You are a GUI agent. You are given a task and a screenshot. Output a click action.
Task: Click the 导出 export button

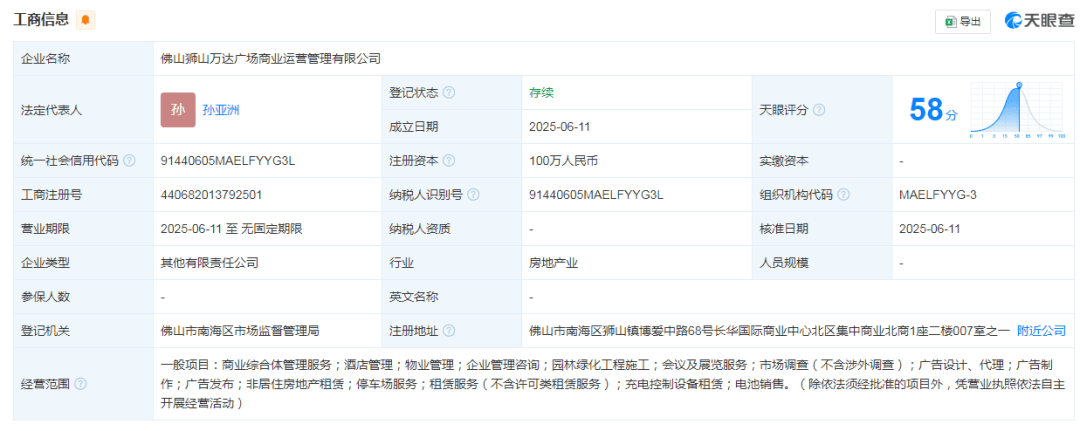coord(962,21)
